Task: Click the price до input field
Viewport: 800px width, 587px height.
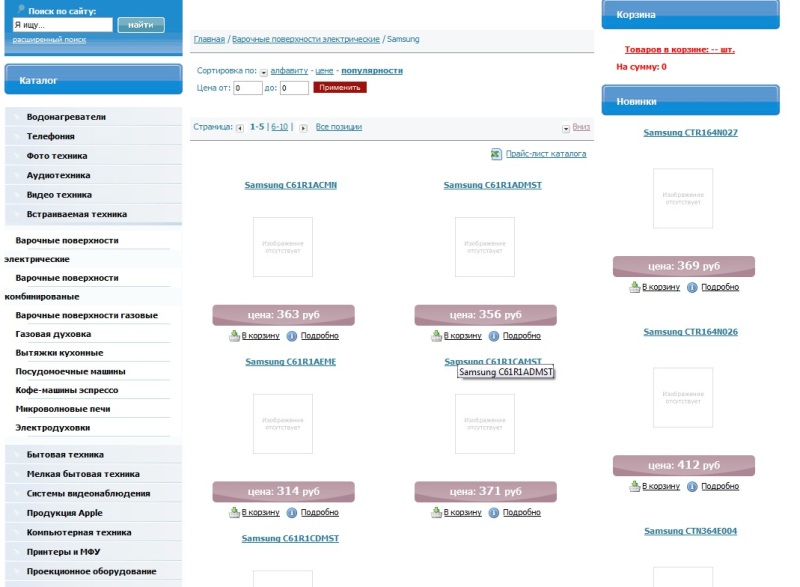Action: pos(294,88)
